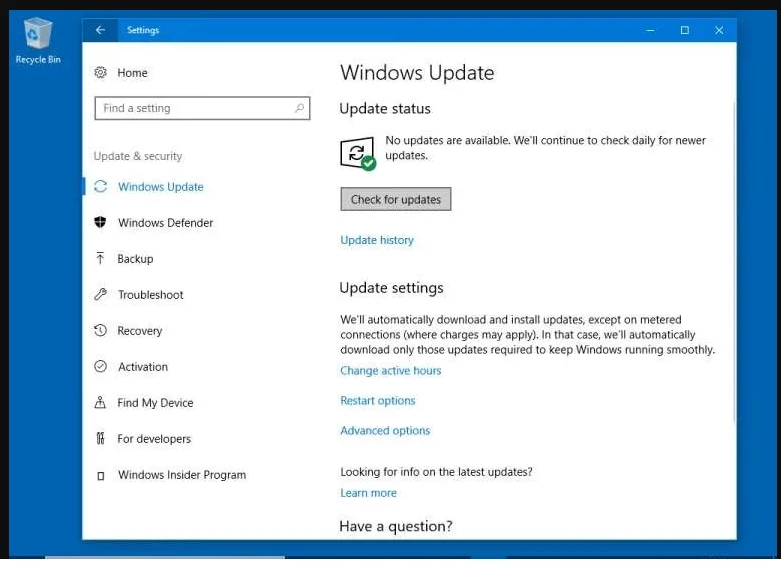The width and height of the screenshot is (781, 564).
Task: Click the Home gear icon
Action: [100, 72]
